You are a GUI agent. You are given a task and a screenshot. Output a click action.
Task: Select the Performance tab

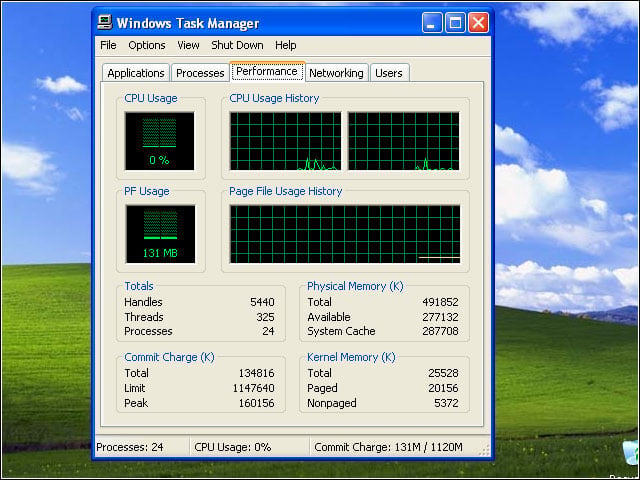[x=267, y=71]
